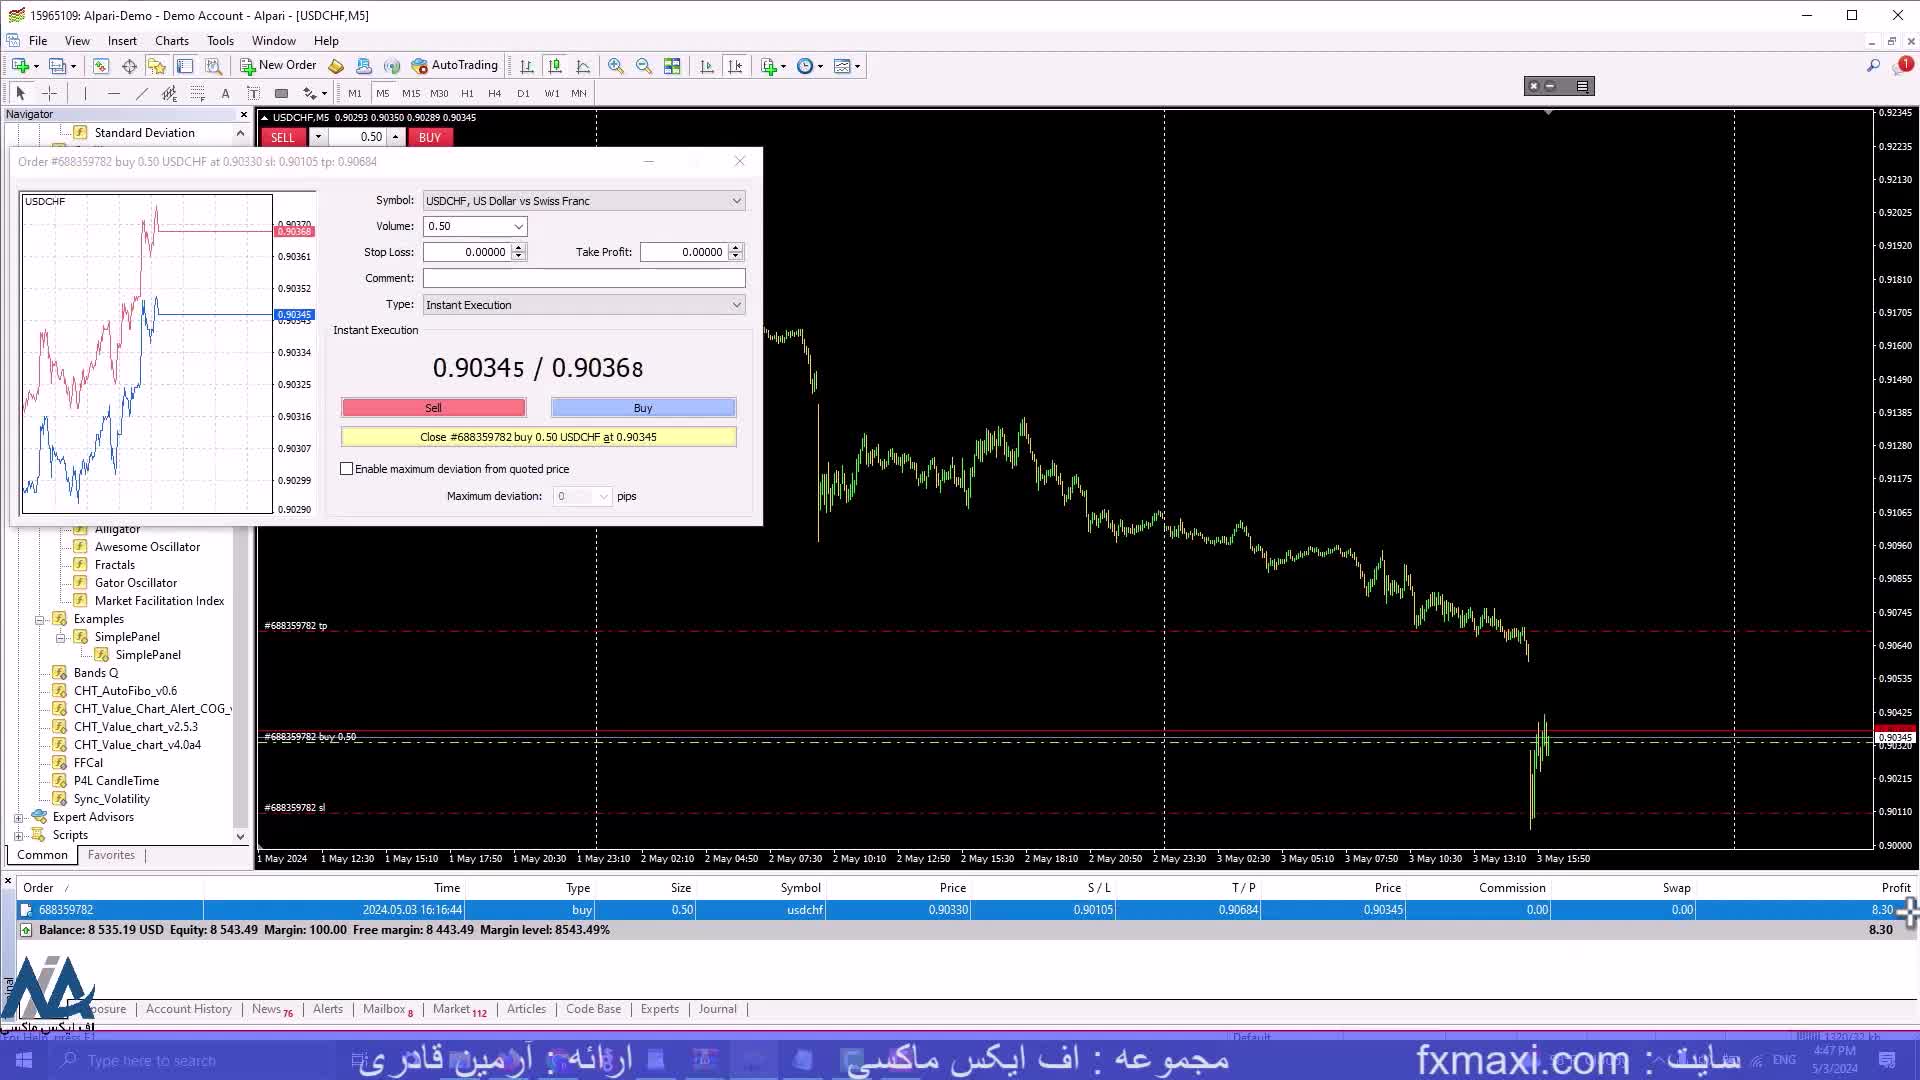
Task: Expand the Expert Advisors tree node
Action: (19, 818)
